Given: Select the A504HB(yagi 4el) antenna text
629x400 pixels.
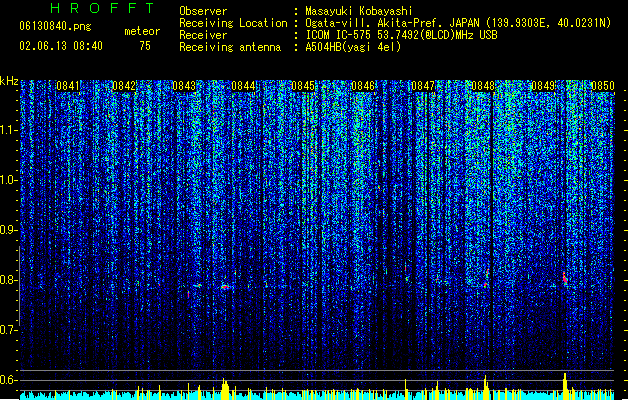Looking at the screenshot, I should point(353,47).
